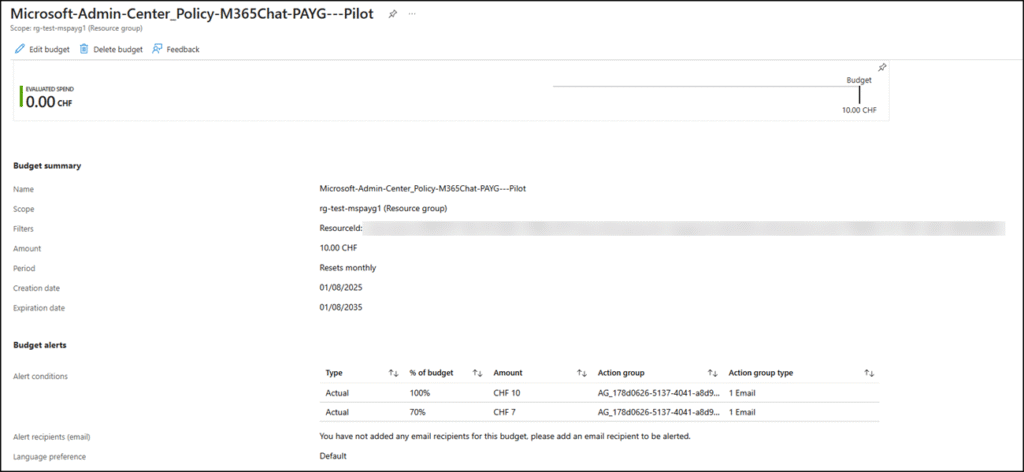Click the creation date 01/08/2025
The height and width of the screenshot is (472, 1024).
pos(341,287)
